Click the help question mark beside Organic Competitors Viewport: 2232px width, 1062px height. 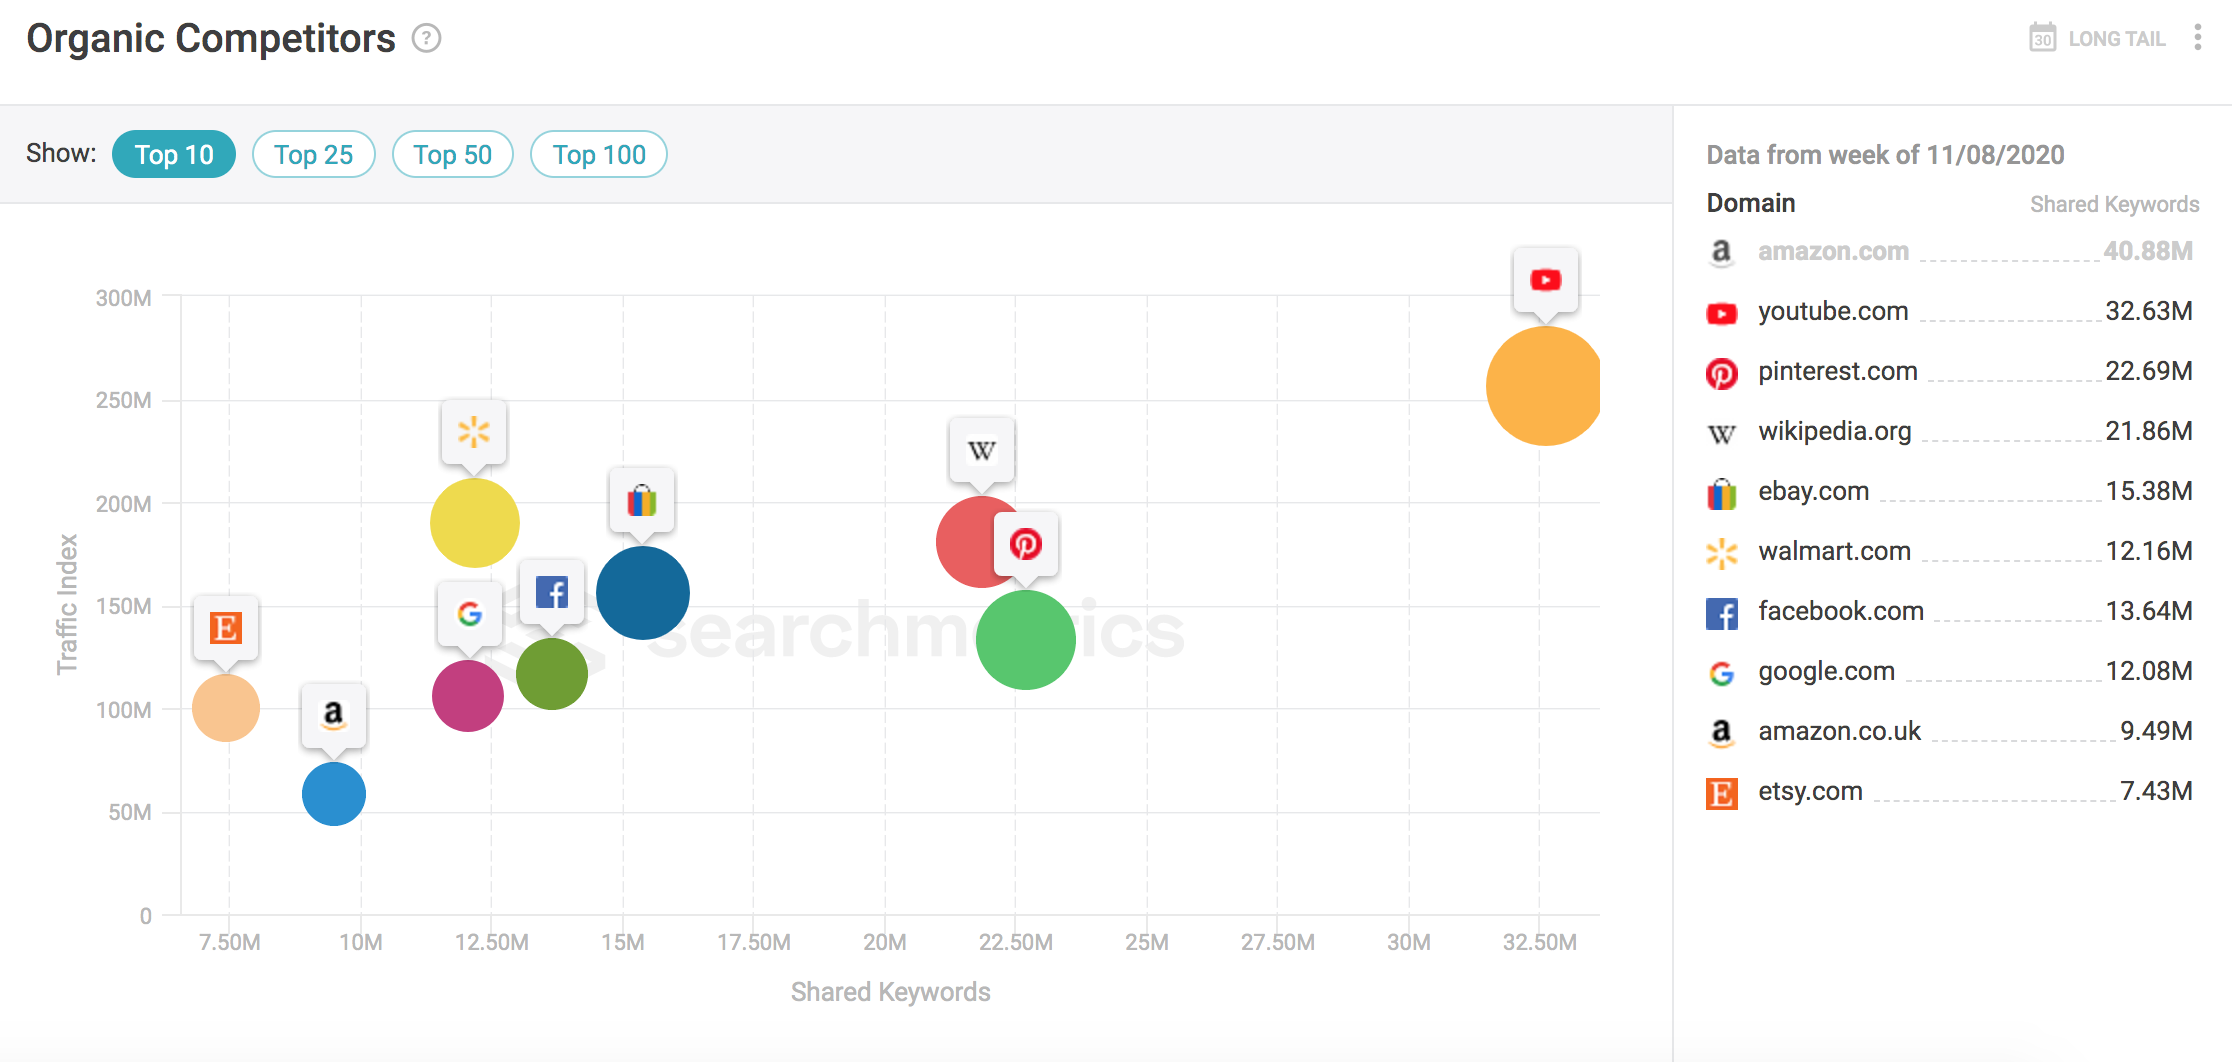[427, 38]
